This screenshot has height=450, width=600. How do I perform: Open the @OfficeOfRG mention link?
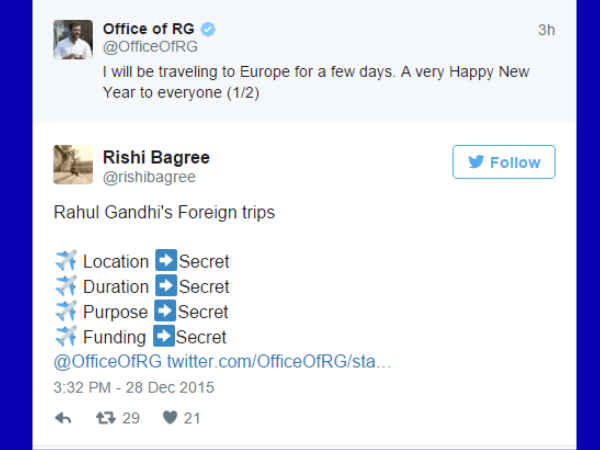[108, 360]
